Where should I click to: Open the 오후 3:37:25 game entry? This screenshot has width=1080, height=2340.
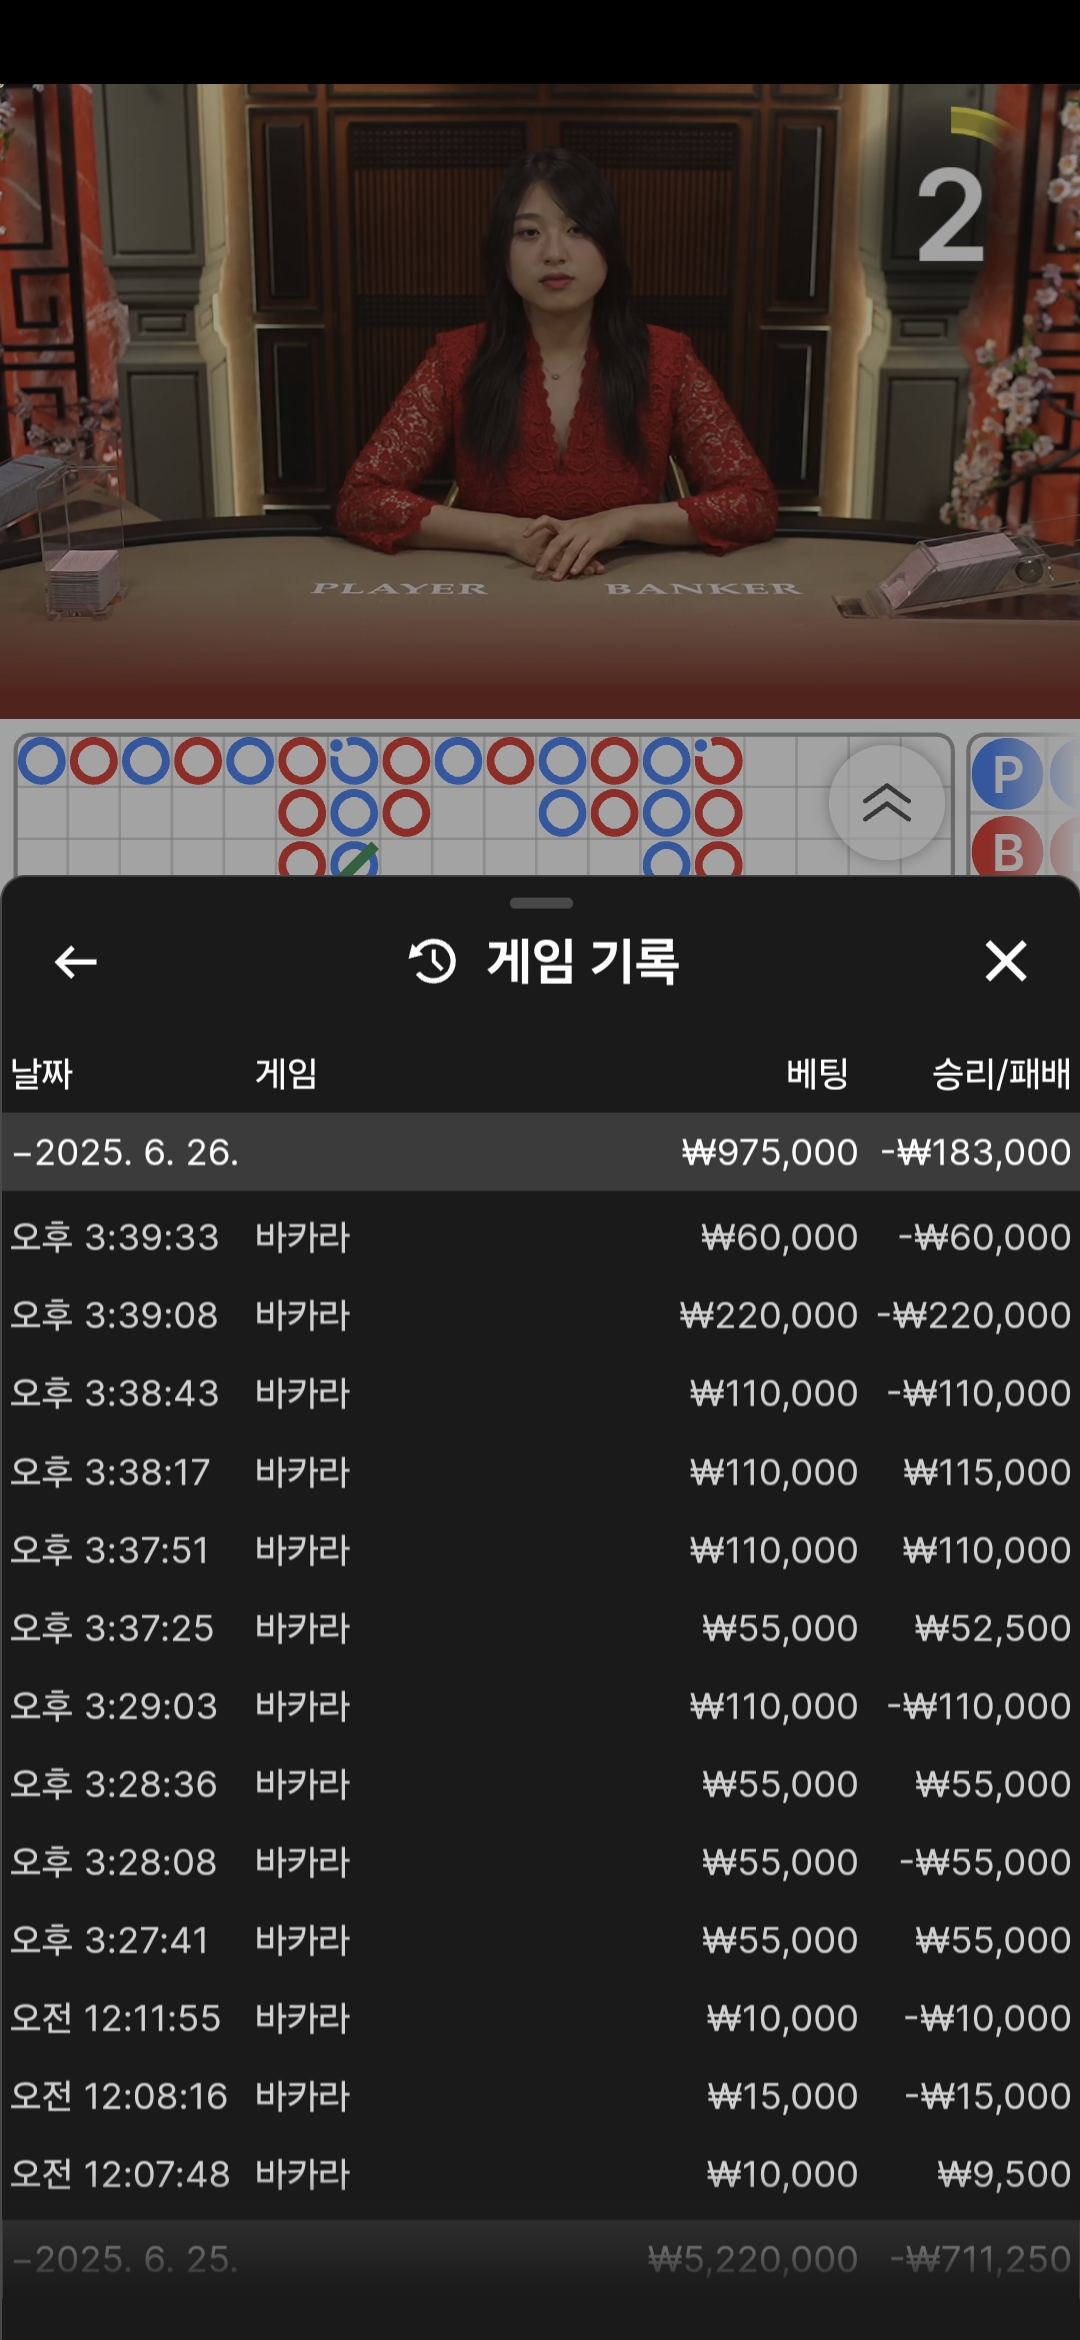tap(540, 1628)
